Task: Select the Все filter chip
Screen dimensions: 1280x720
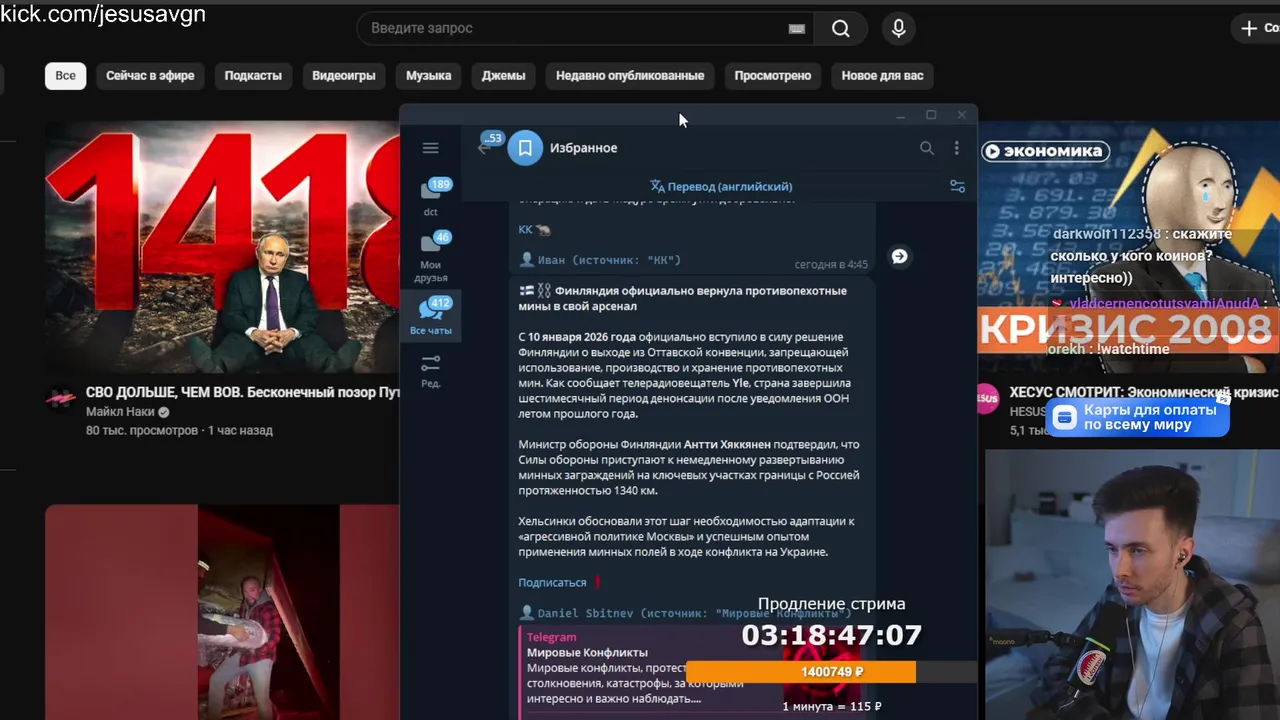Action: tap(65, 75)
